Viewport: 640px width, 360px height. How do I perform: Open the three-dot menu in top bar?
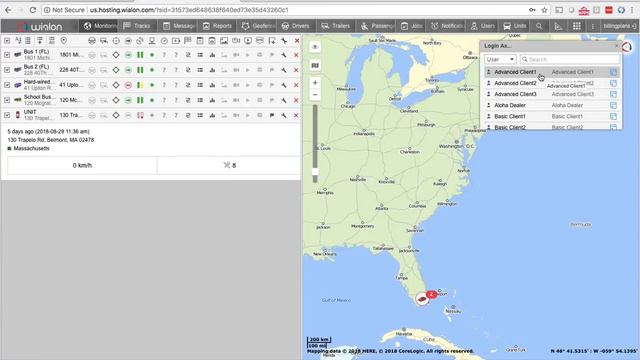(x=593, y=26)
